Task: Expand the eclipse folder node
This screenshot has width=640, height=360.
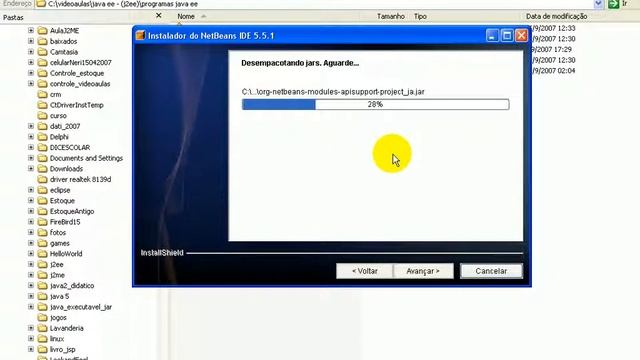Action: [x=31, y=190]
